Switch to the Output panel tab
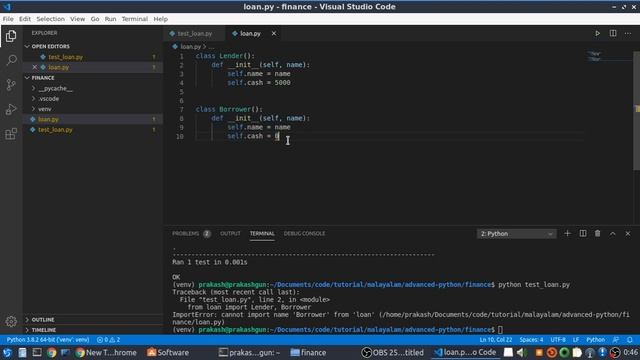 point(230,233)
